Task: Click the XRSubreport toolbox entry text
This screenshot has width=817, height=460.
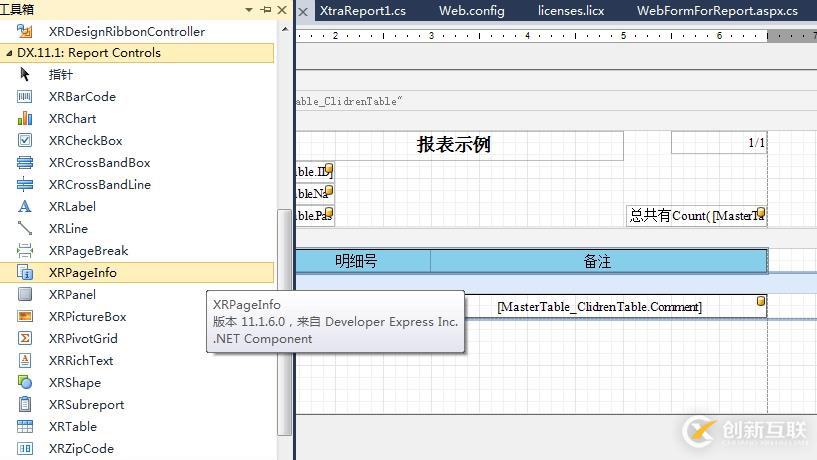Action: [86, 404]
